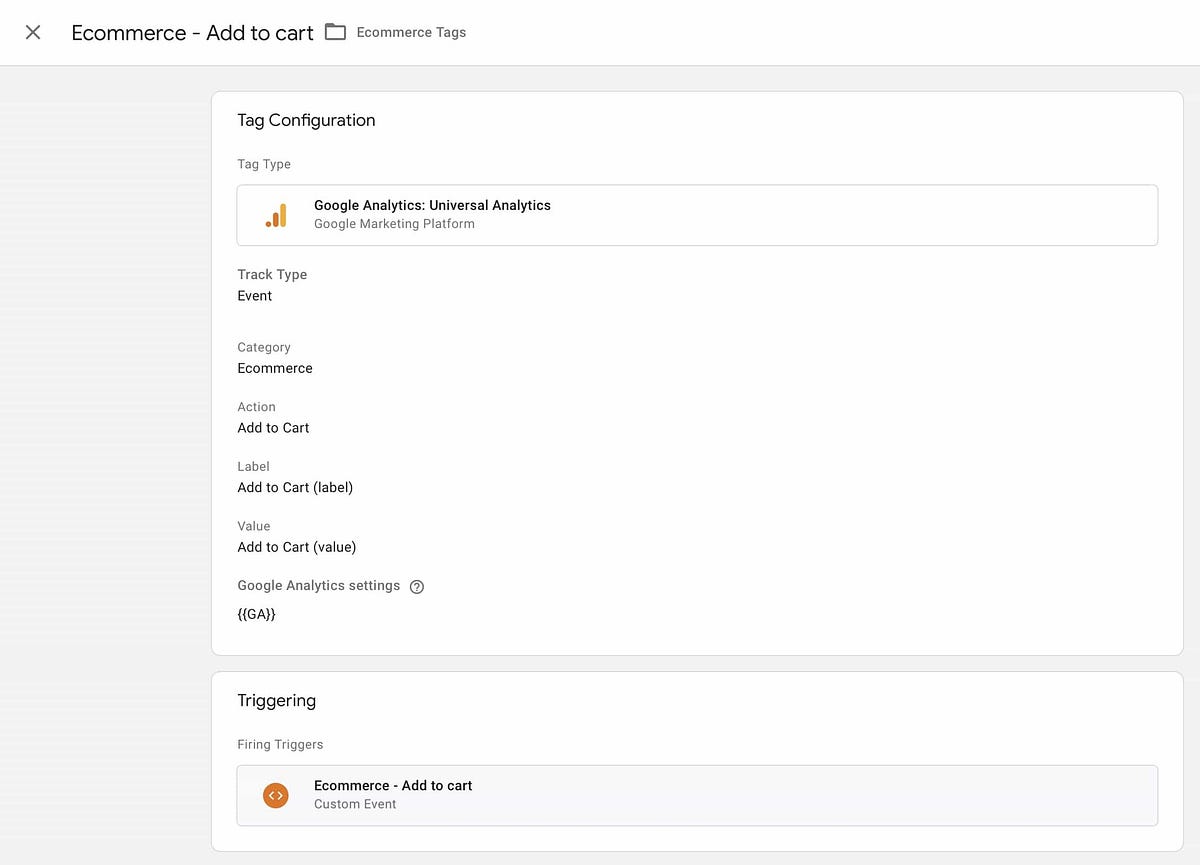
Task: Click the Category value Ecommerce
Action: coord(275,368)
